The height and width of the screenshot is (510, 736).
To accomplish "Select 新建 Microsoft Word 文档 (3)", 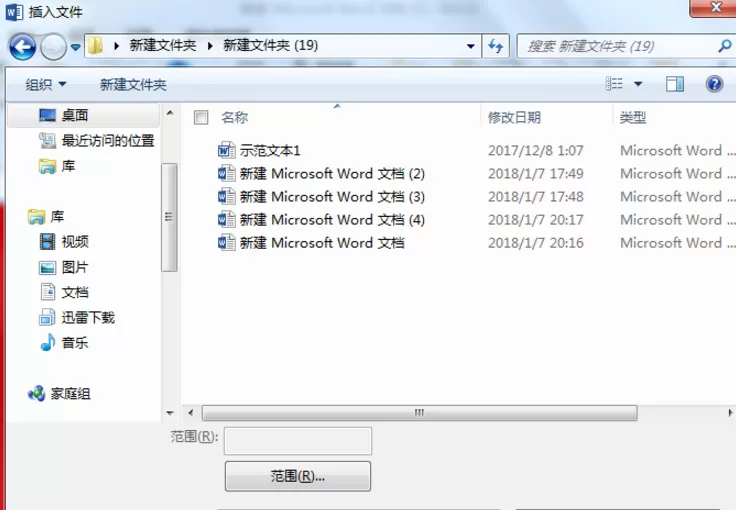I will click(332, 197).
